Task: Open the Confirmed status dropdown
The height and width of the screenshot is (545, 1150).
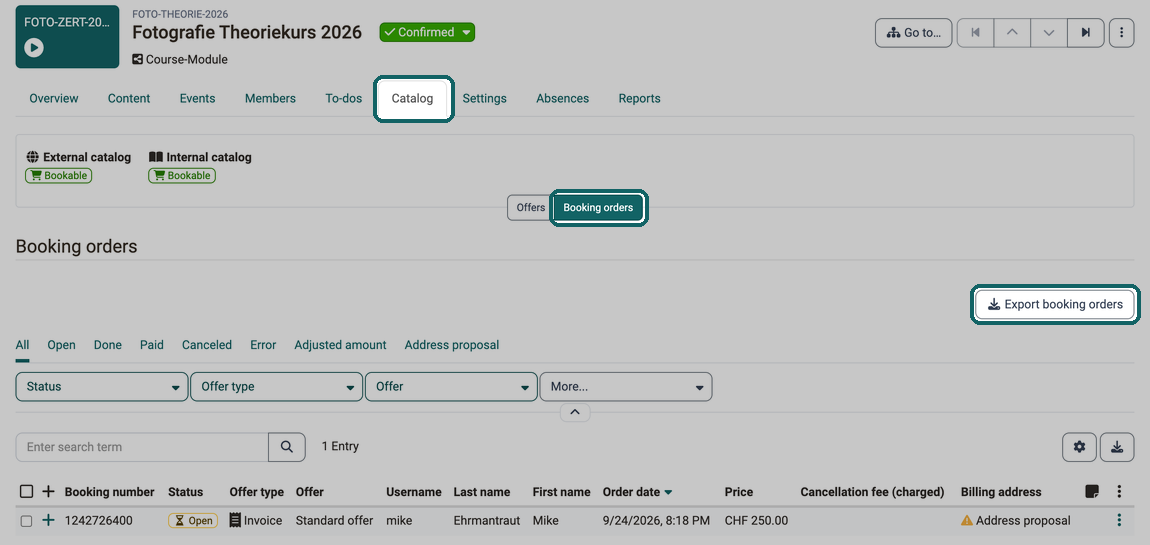Action: (x=427, y=32)
